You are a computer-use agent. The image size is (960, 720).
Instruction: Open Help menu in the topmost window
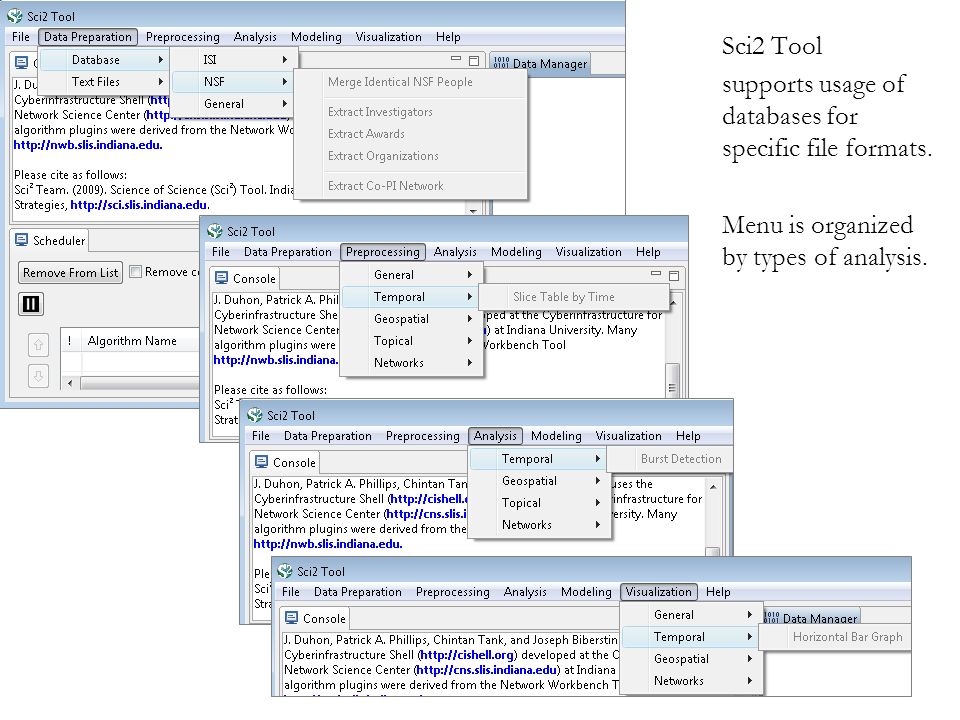(448, 37)
